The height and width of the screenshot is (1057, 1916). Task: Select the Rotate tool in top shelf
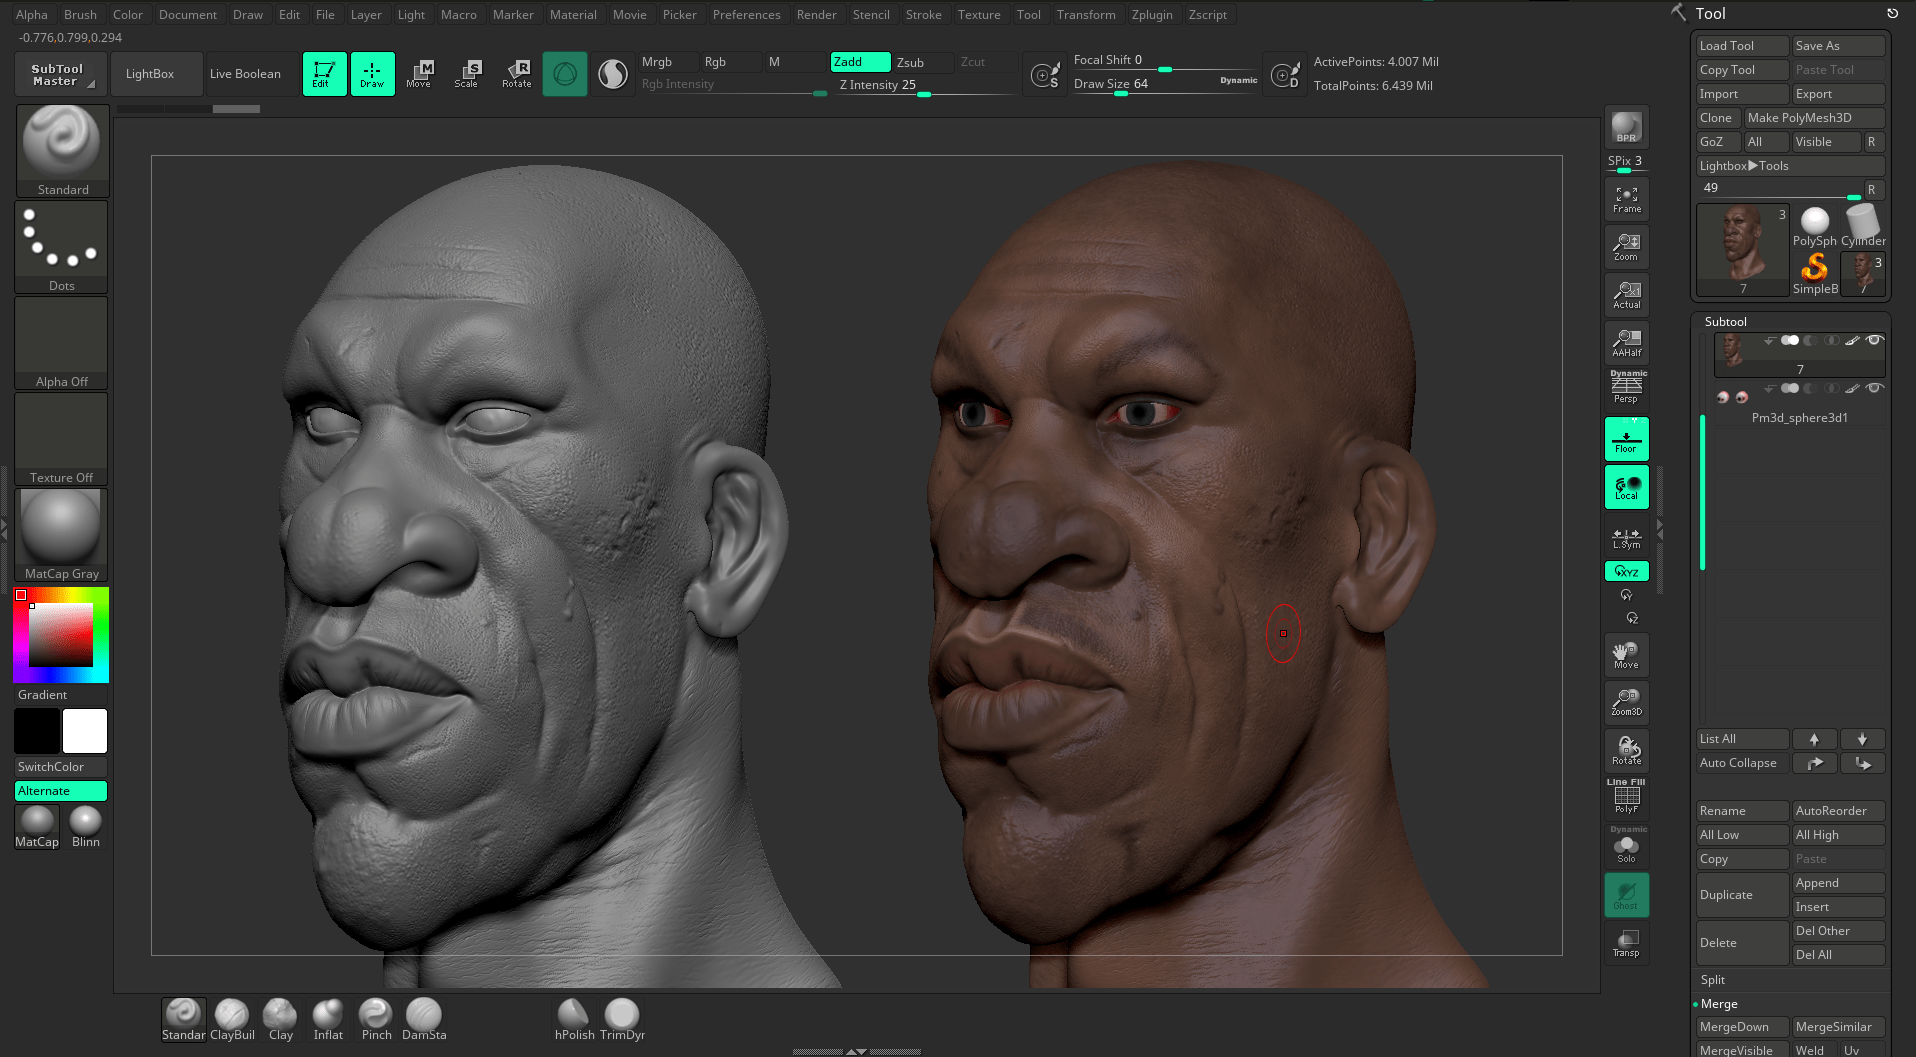point(517,74)
